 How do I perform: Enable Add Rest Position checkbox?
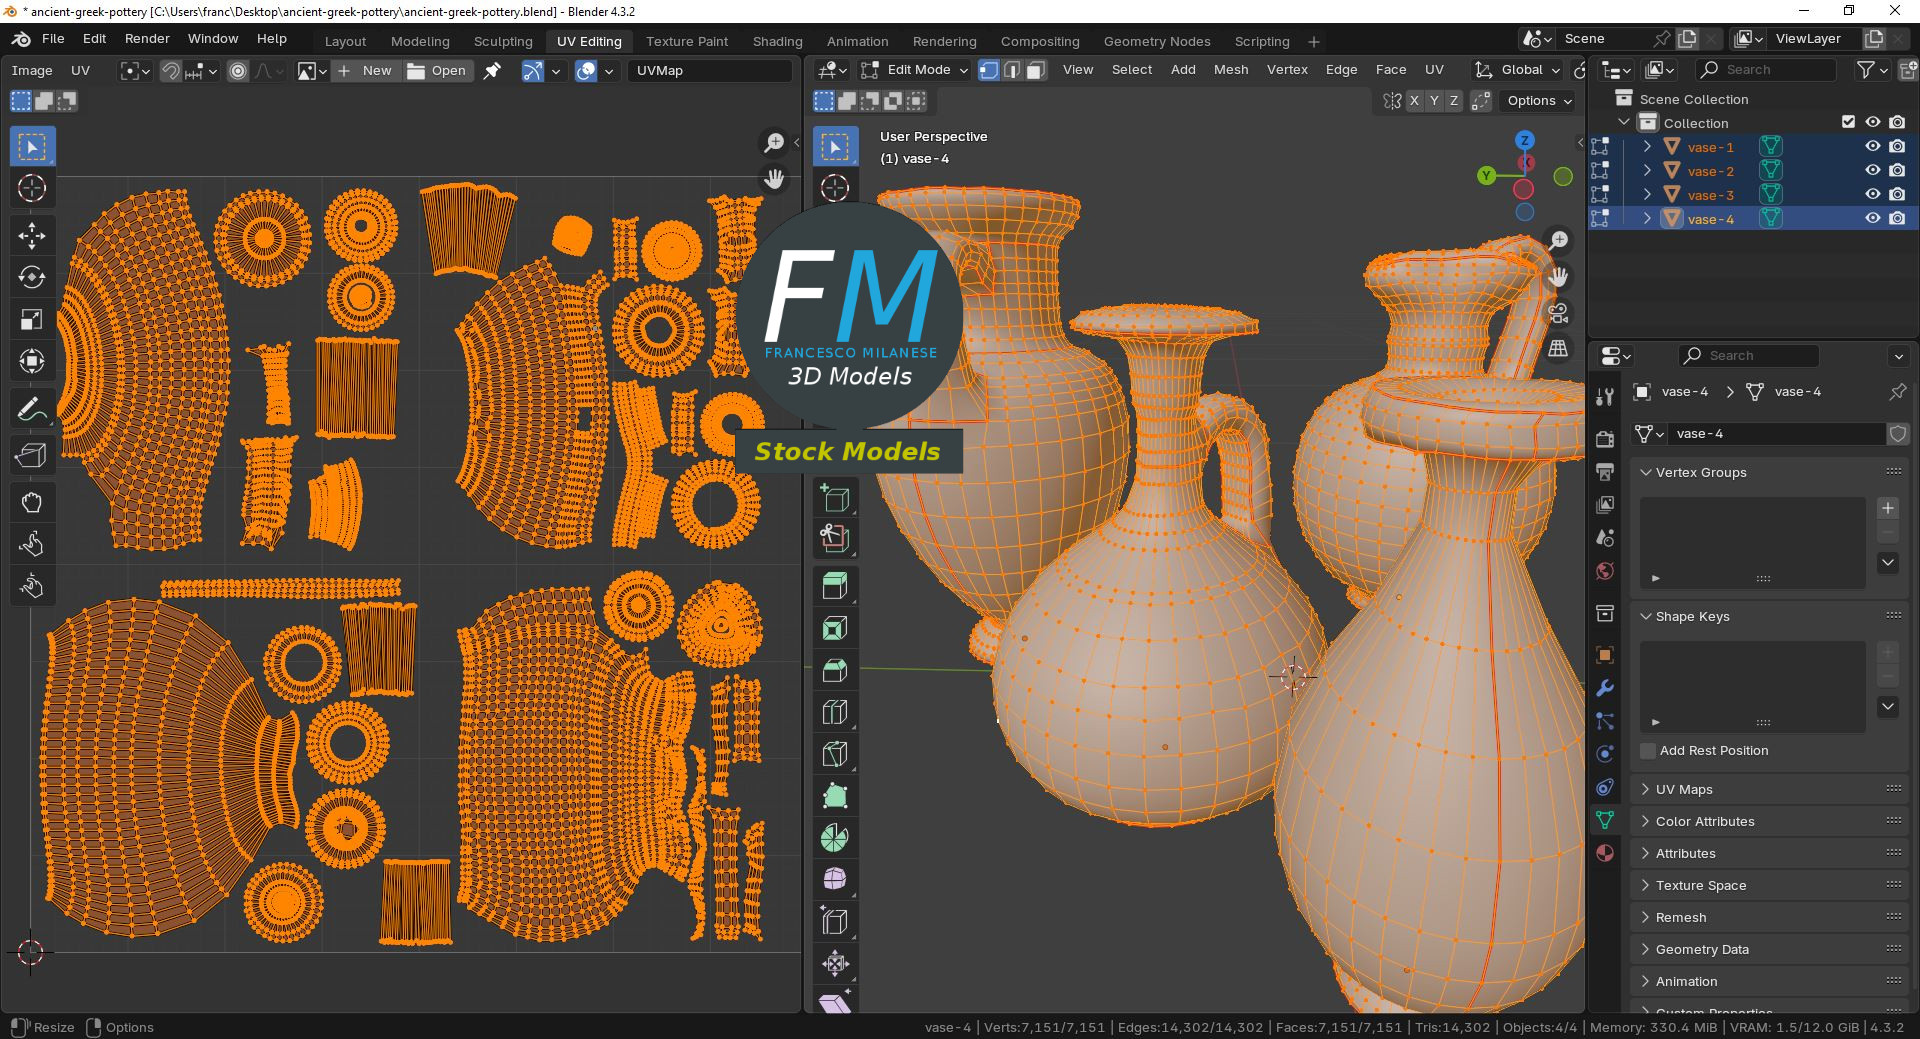coord(1648,751)
